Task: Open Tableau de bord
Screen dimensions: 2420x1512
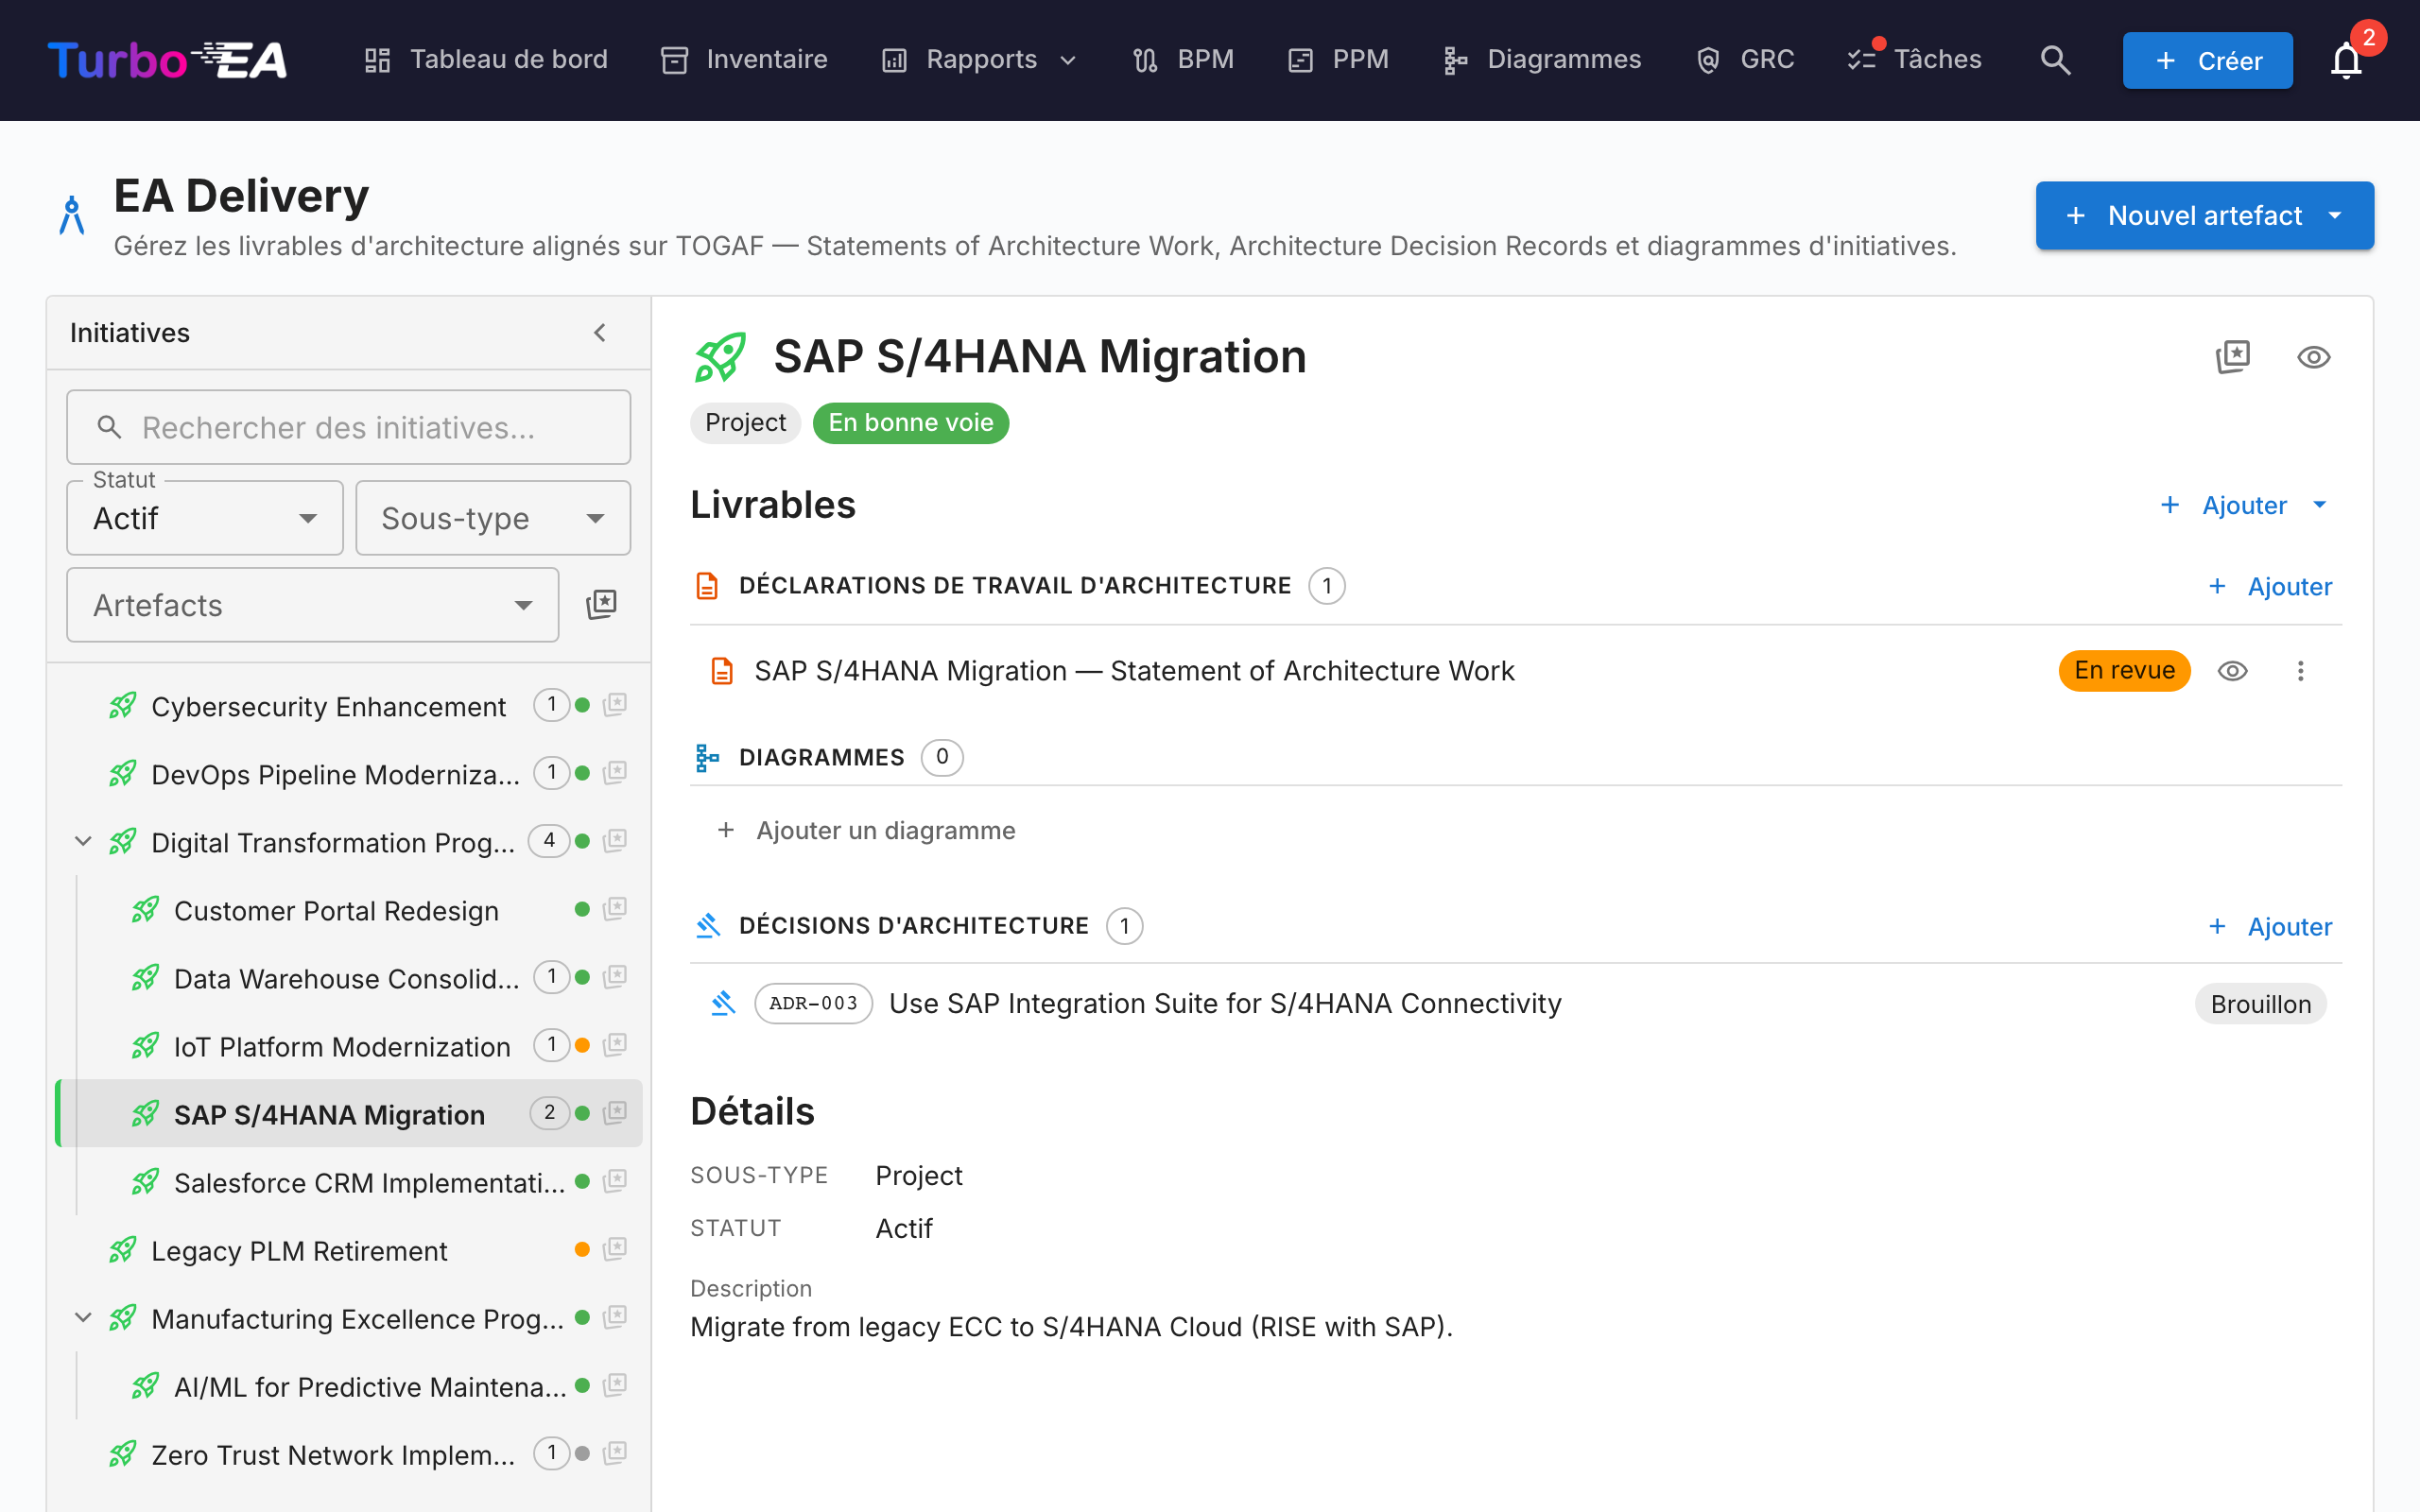Action: [485, 60]
